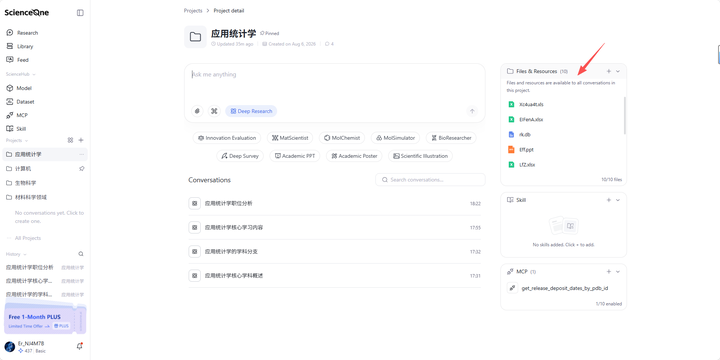Add an MCP with plus icon
This screenshot has height=360, width=720.
click(609, 271)
